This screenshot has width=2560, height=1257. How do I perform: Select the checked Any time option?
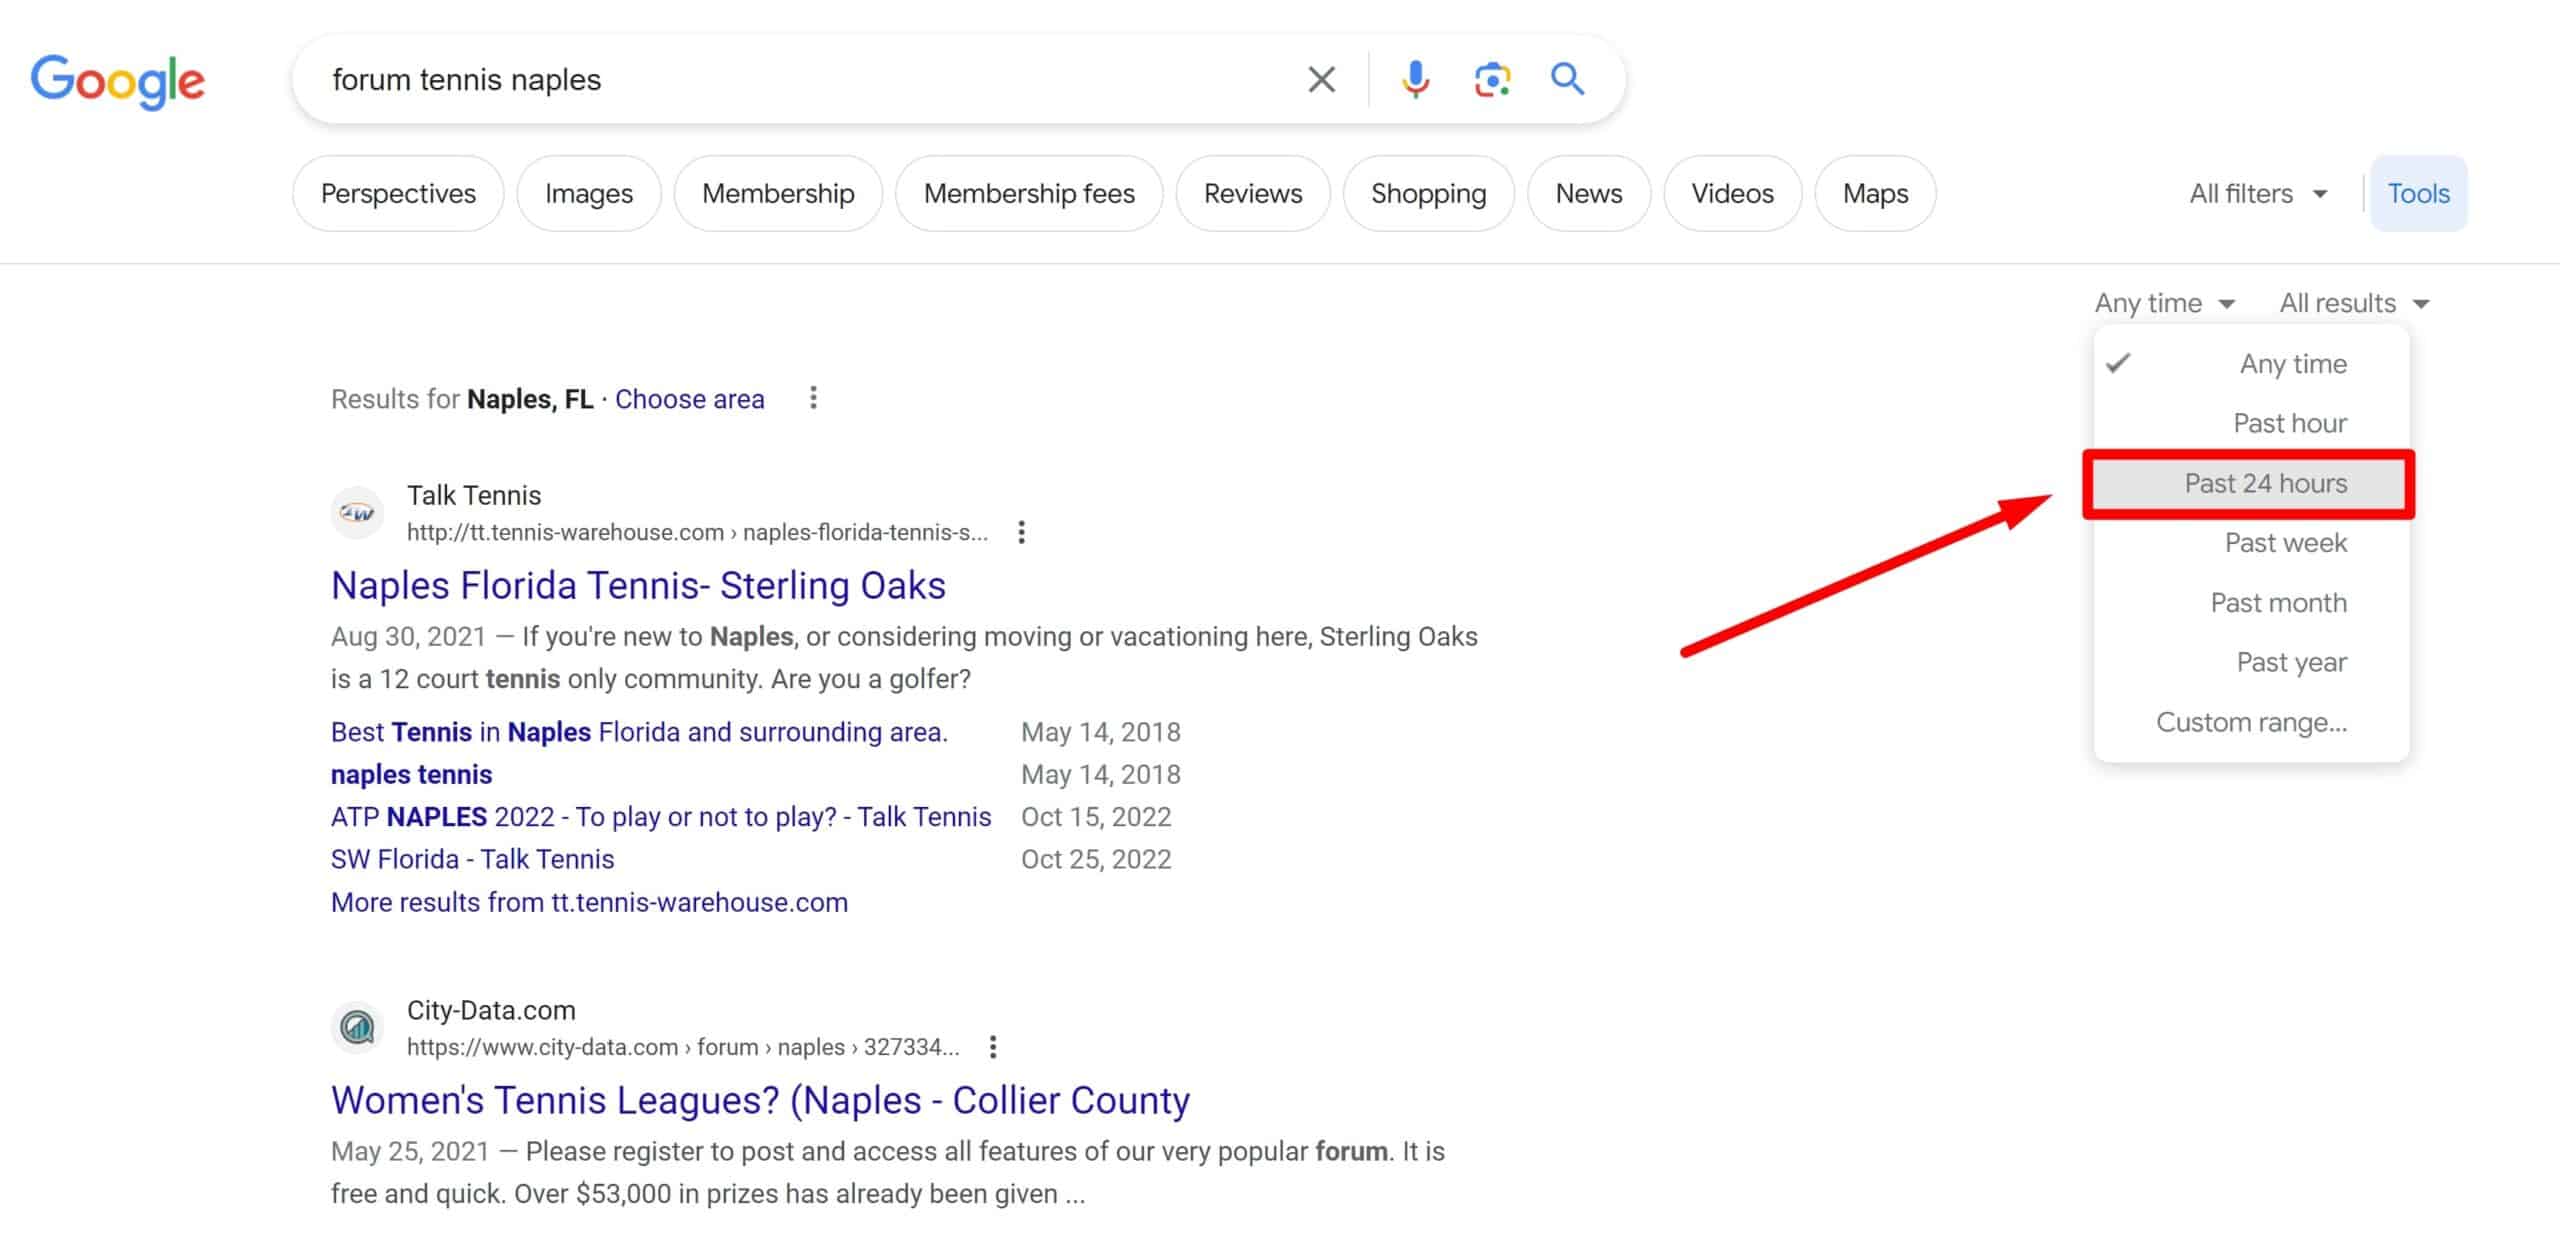[2292, 364]
